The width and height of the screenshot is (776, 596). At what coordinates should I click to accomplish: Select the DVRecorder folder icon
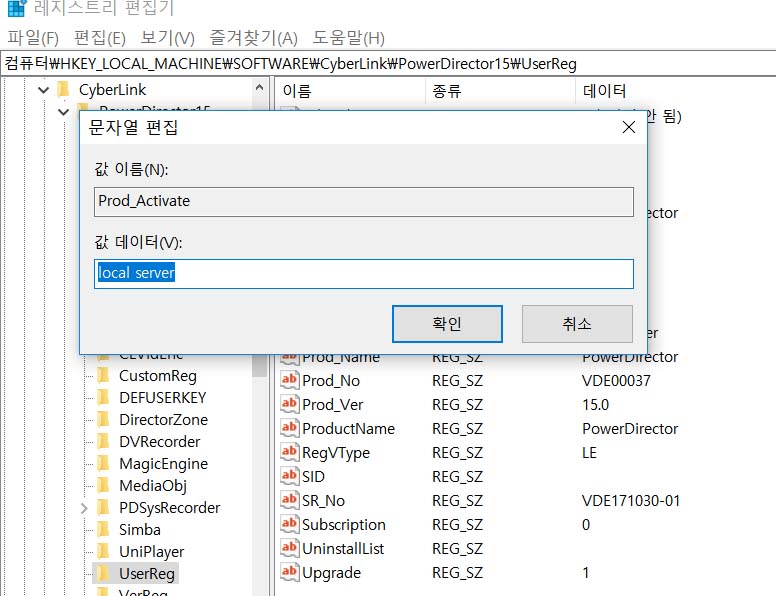pyautogui.click(x=103, y=441)
